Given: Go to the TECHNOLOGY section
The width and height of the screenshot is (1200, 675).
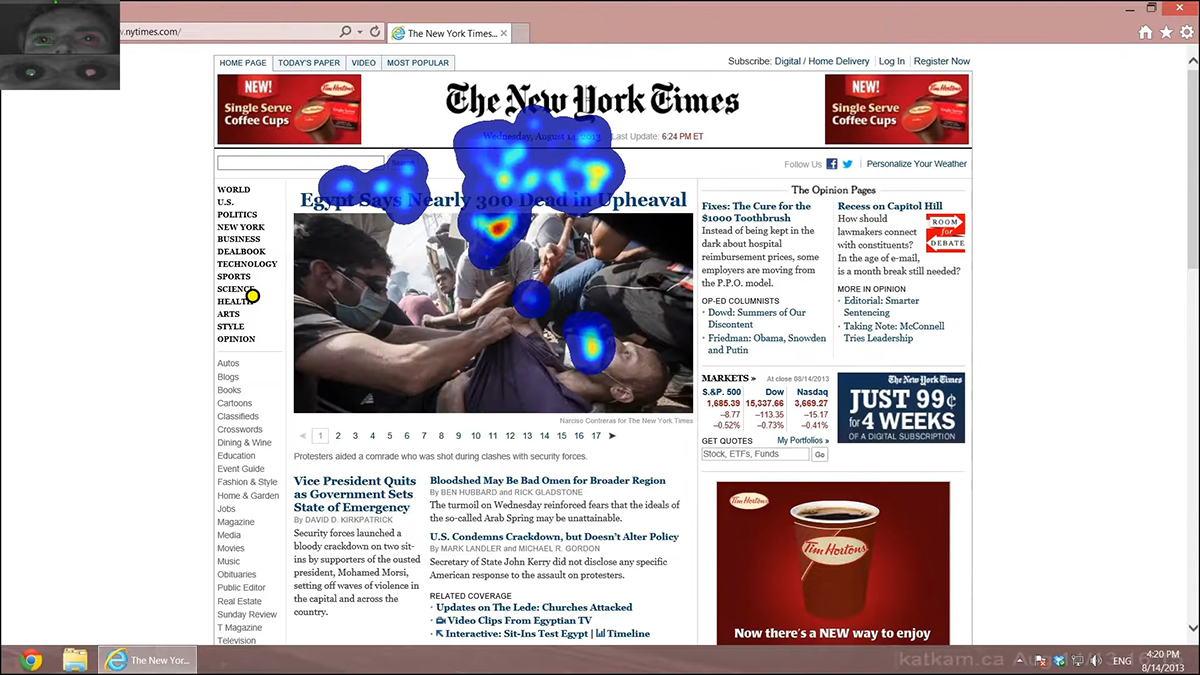Looking at the screenshot, I should point(247,264).
